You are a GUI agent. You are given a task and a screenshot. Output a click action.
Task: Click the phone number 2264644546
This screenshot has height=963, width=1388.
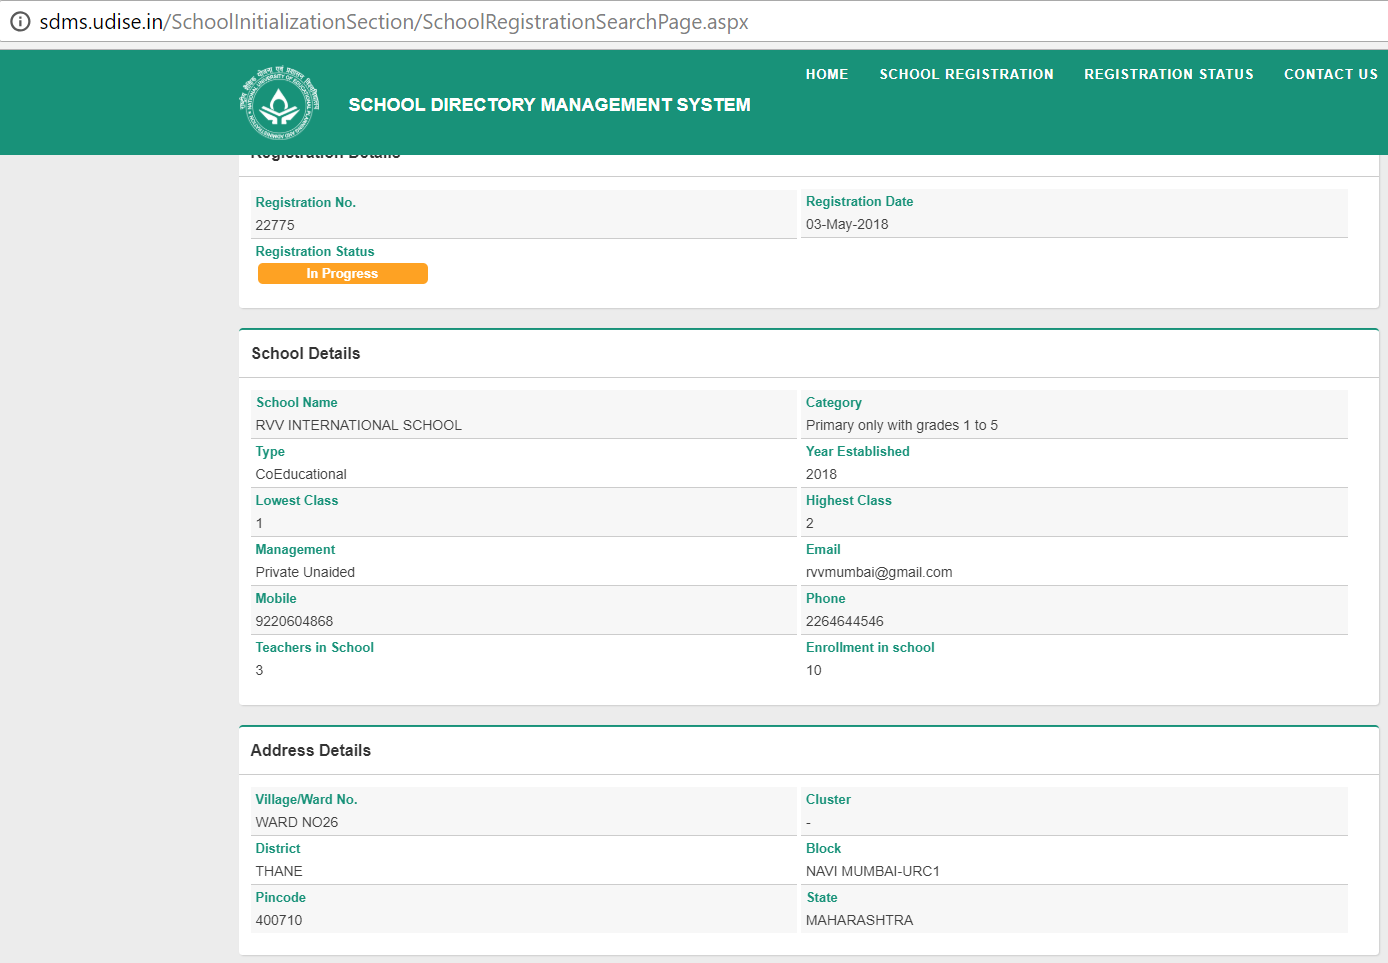tap(844, 621)
